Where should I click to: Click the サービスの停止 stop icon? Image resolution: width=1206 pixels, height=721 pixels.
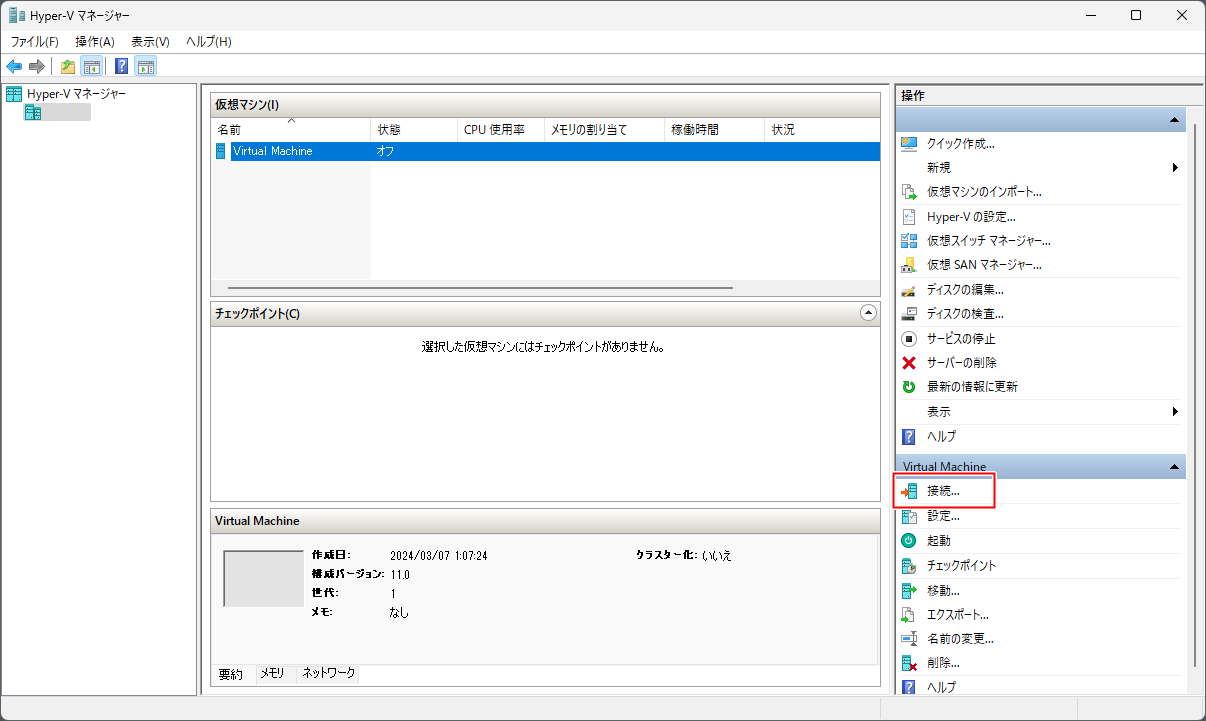tap(909, 339)
